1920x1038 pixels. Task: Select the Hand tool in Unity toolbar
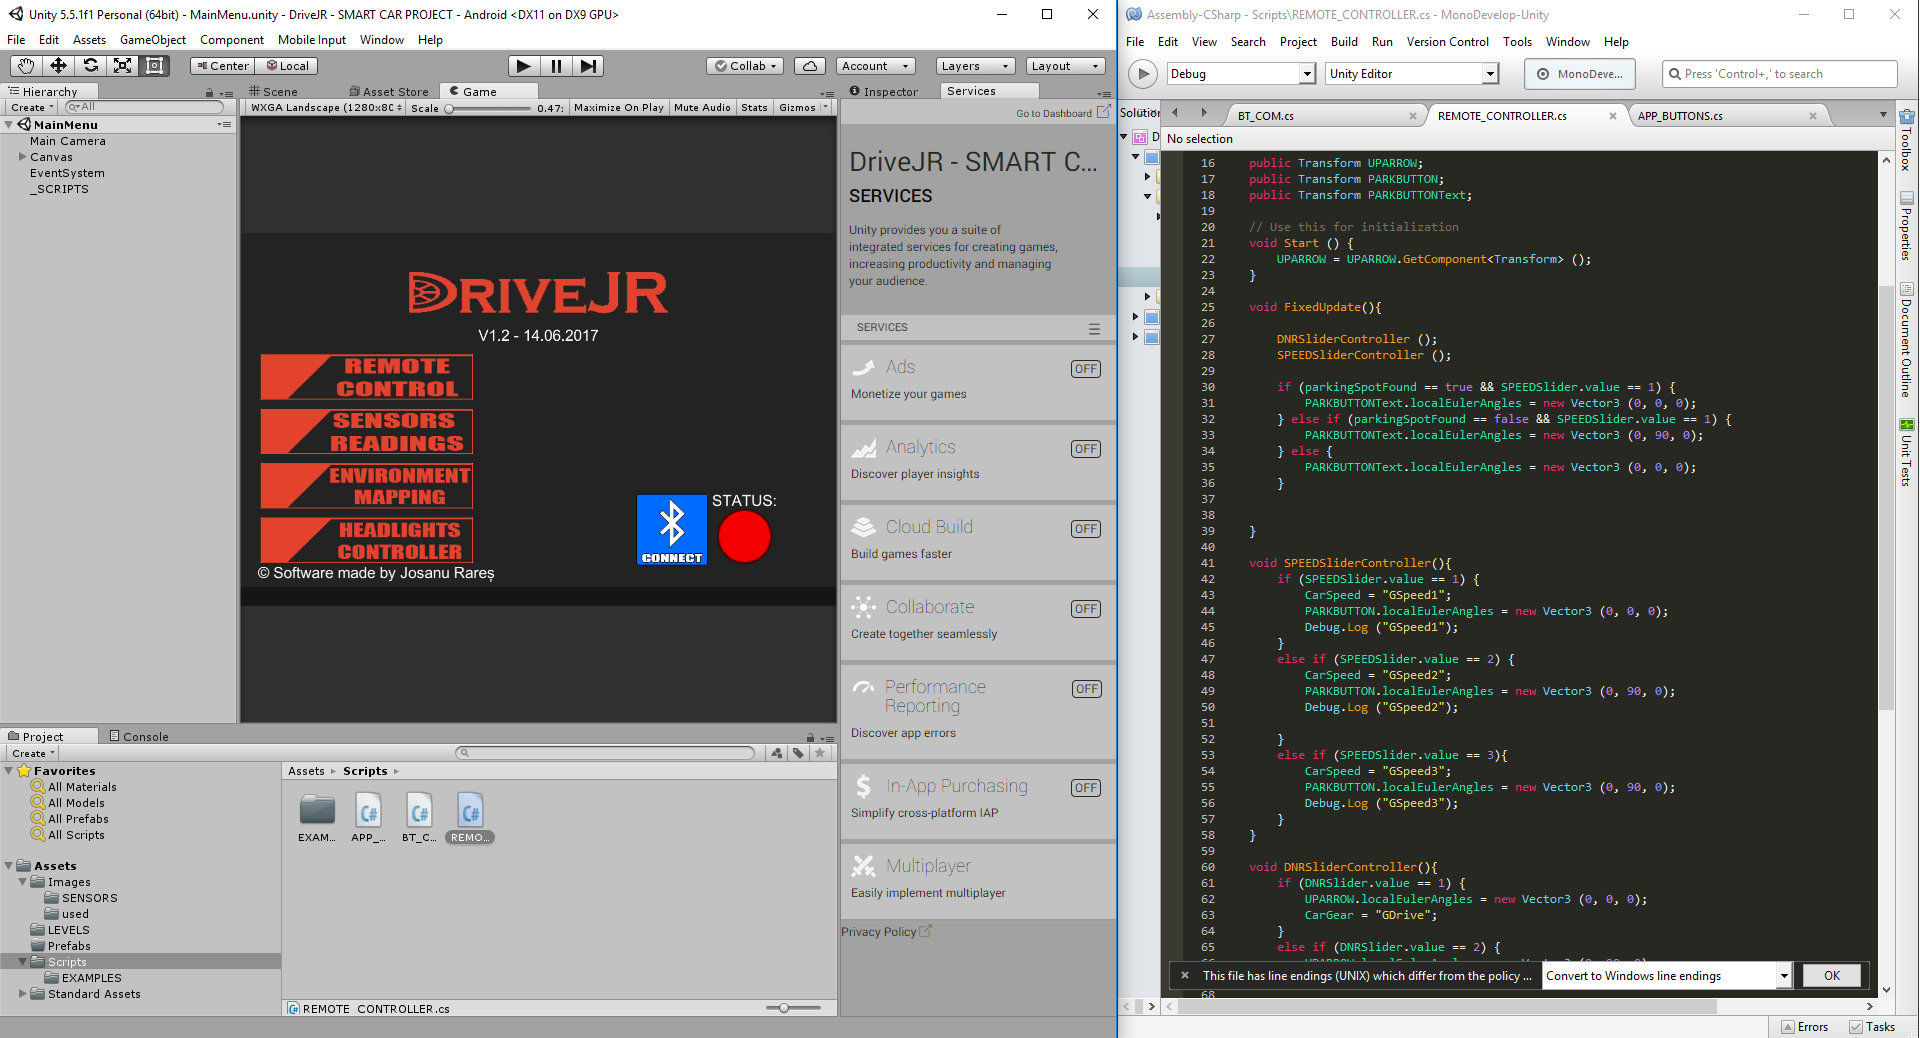[x=26, y=66]
